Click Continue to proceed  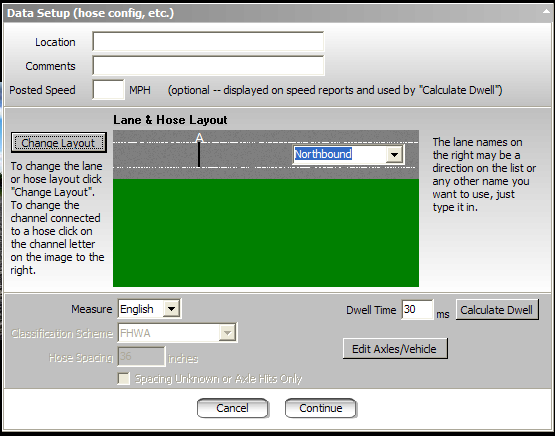tap(321, 408)
